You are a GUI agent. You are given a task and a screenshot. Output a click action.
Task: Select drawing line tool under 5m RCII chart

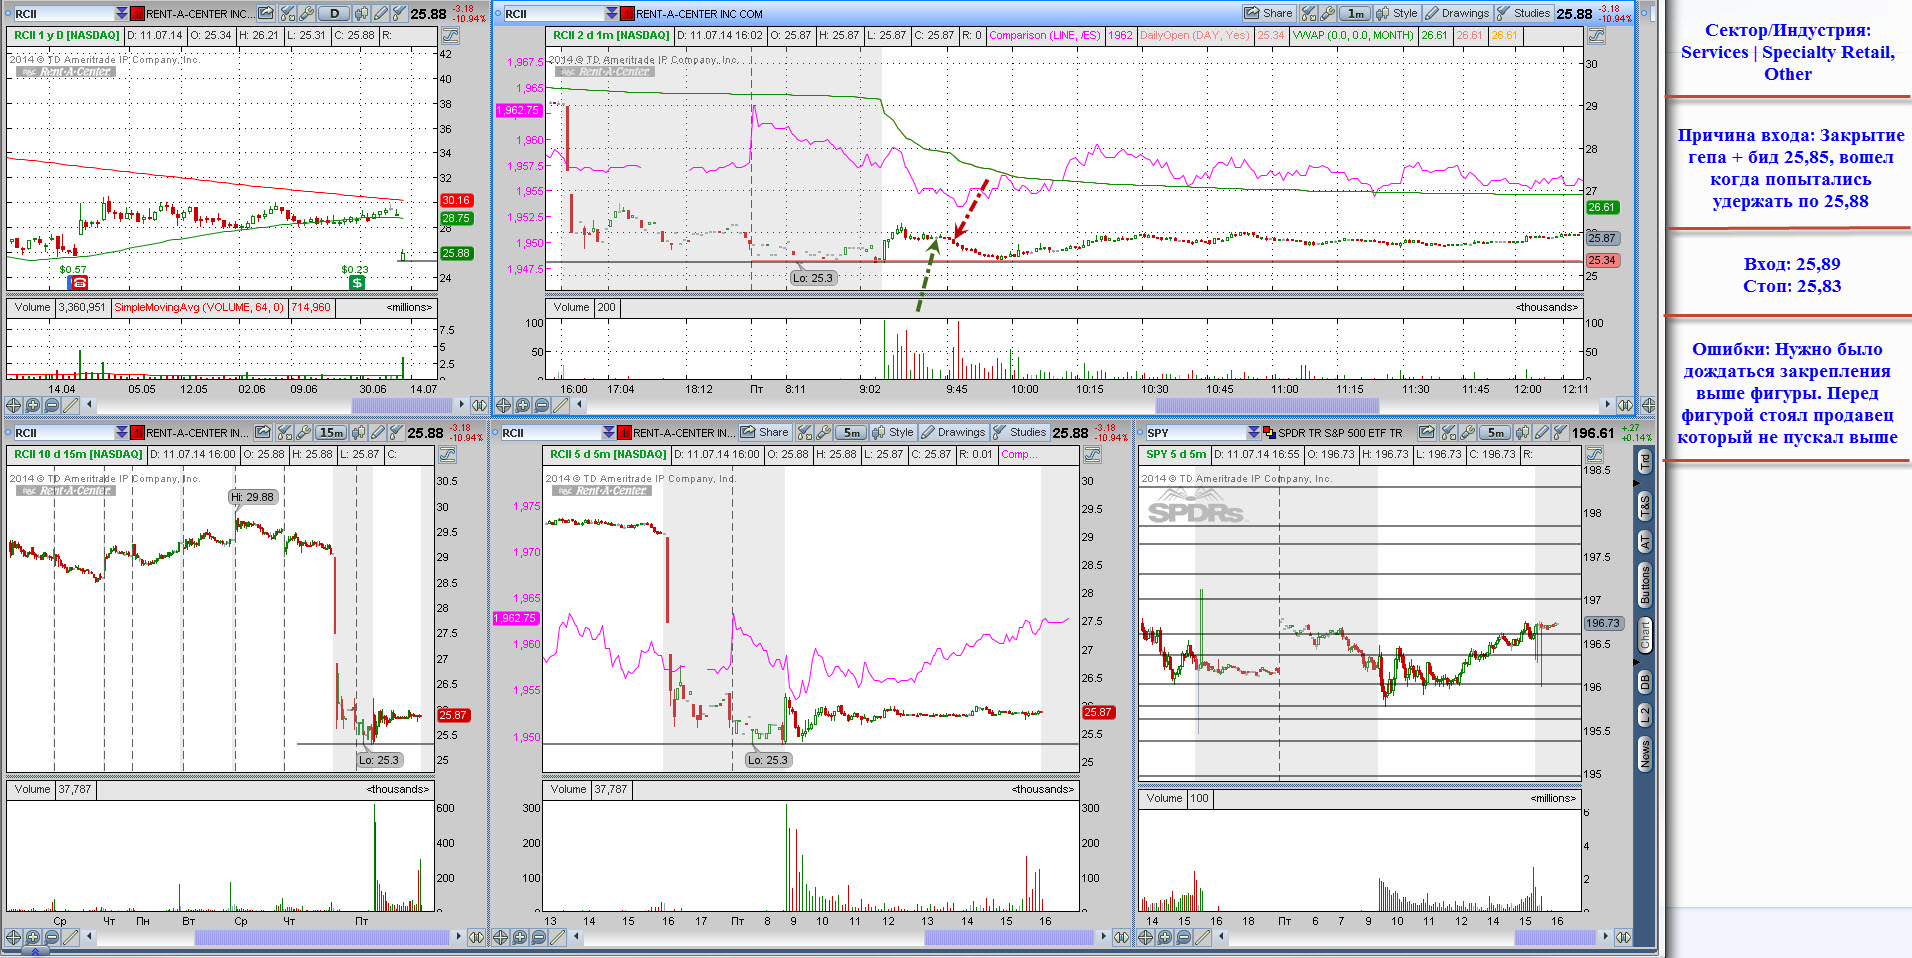pyautogui.click(x=558, y=937)
